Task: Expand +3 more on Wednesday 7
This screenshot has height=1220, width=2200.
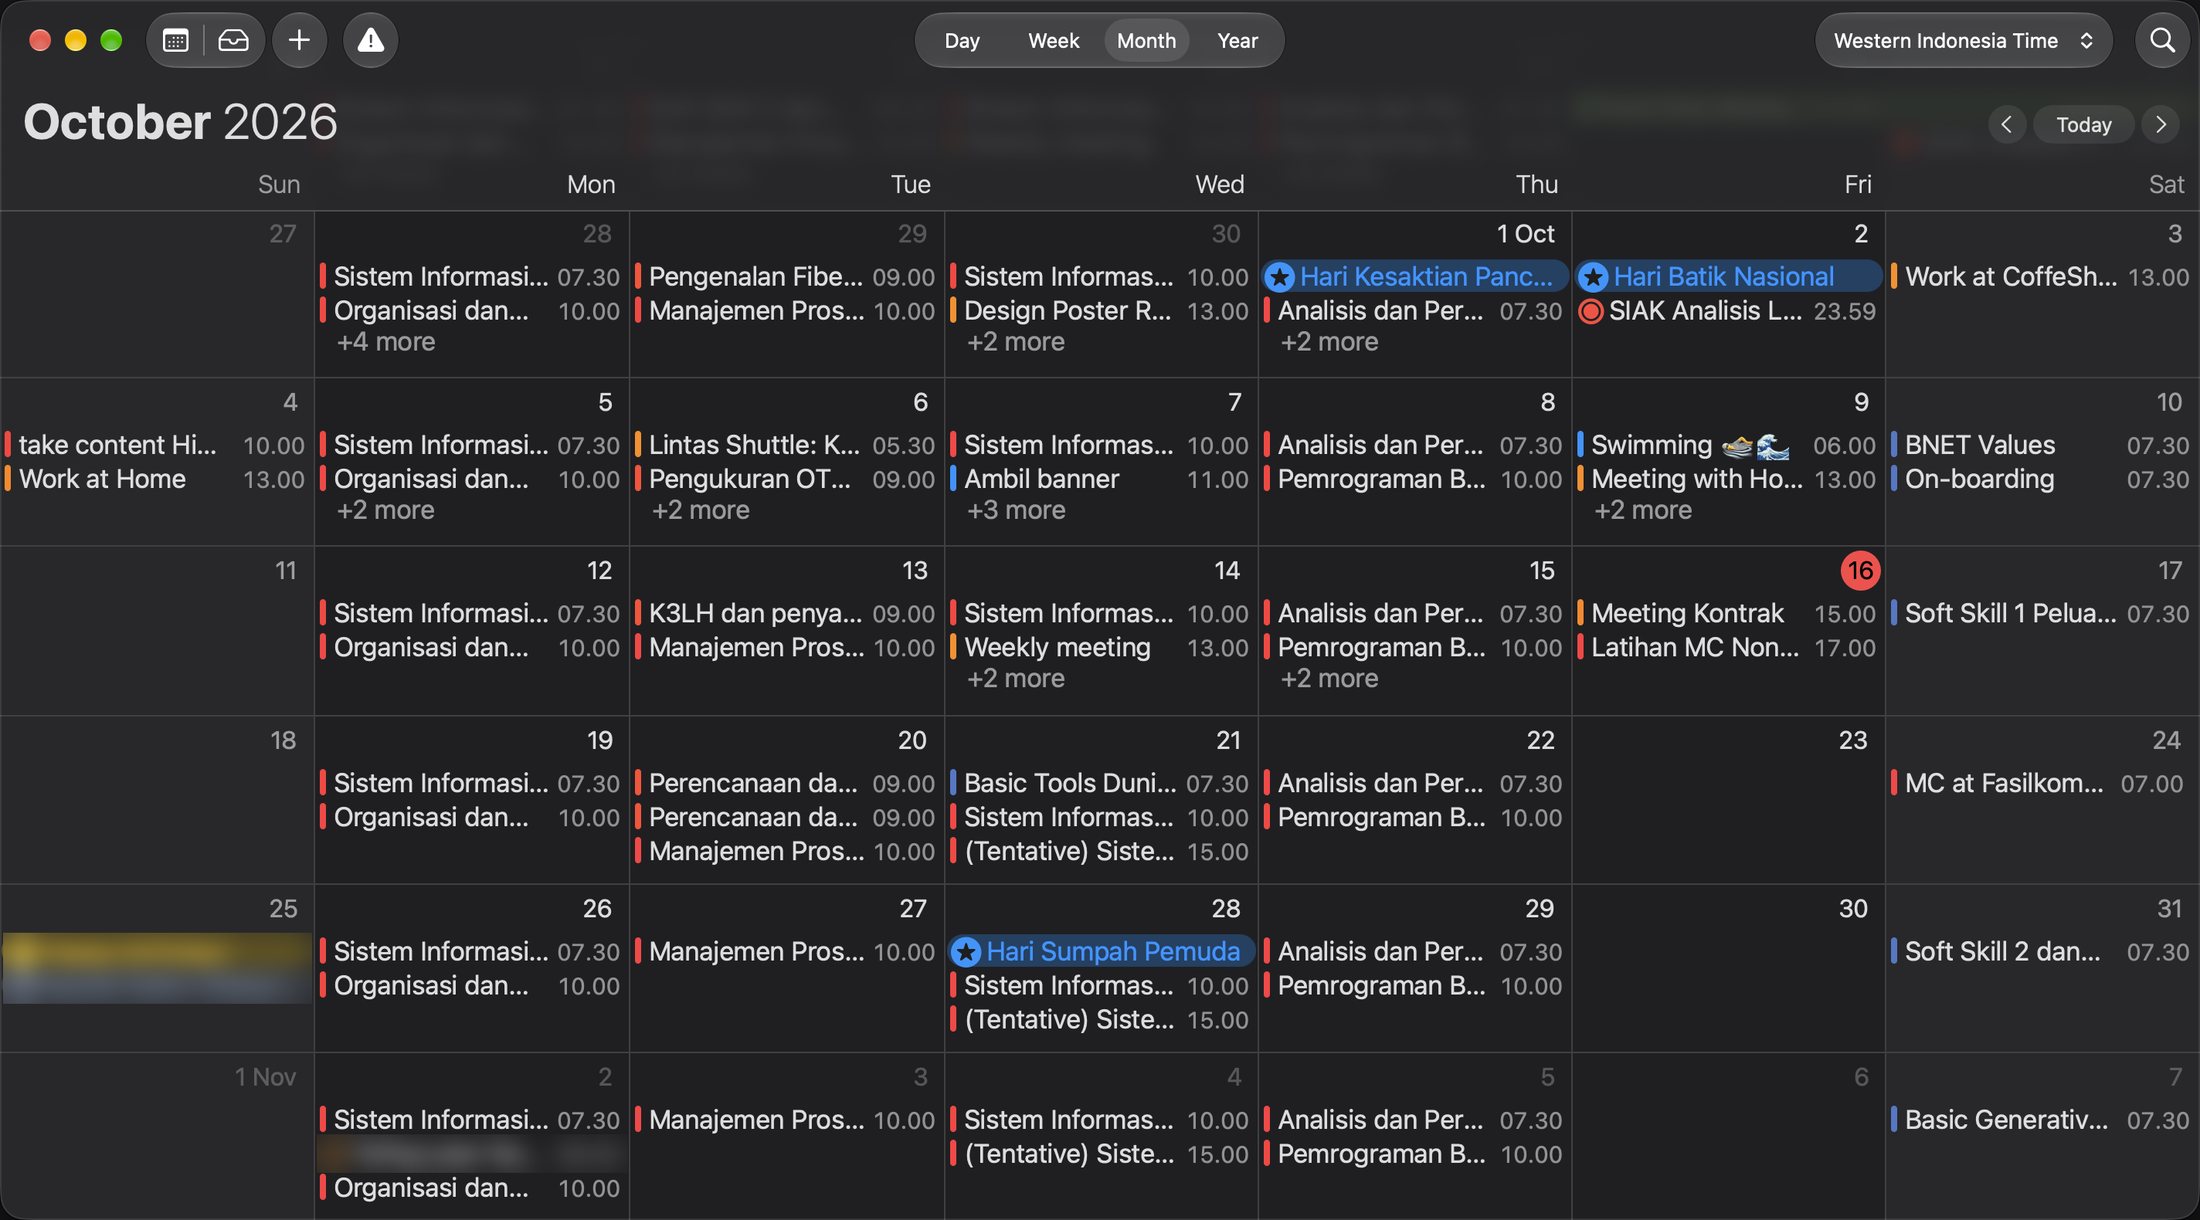Action: point(1015,510)
